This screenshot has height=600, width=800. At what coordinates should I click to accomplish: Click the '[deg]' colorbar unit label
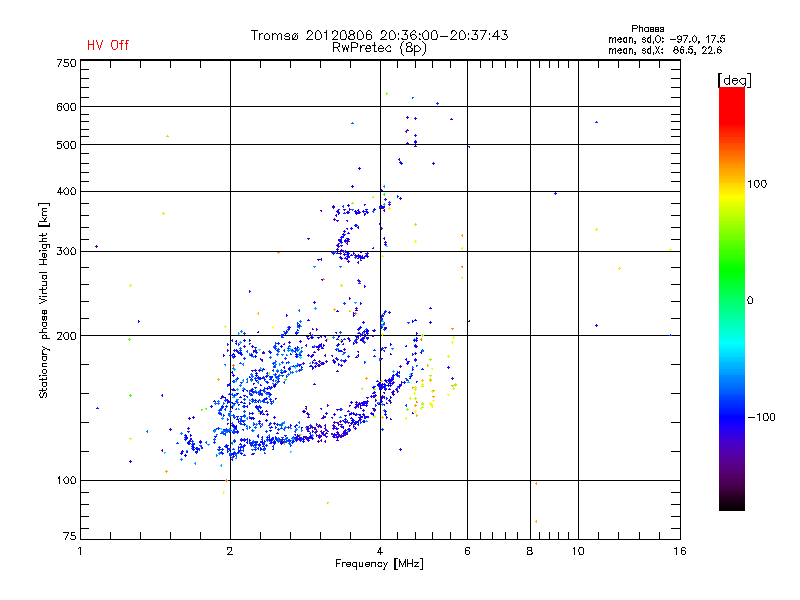pyautogui.click(x=734, y=80)
